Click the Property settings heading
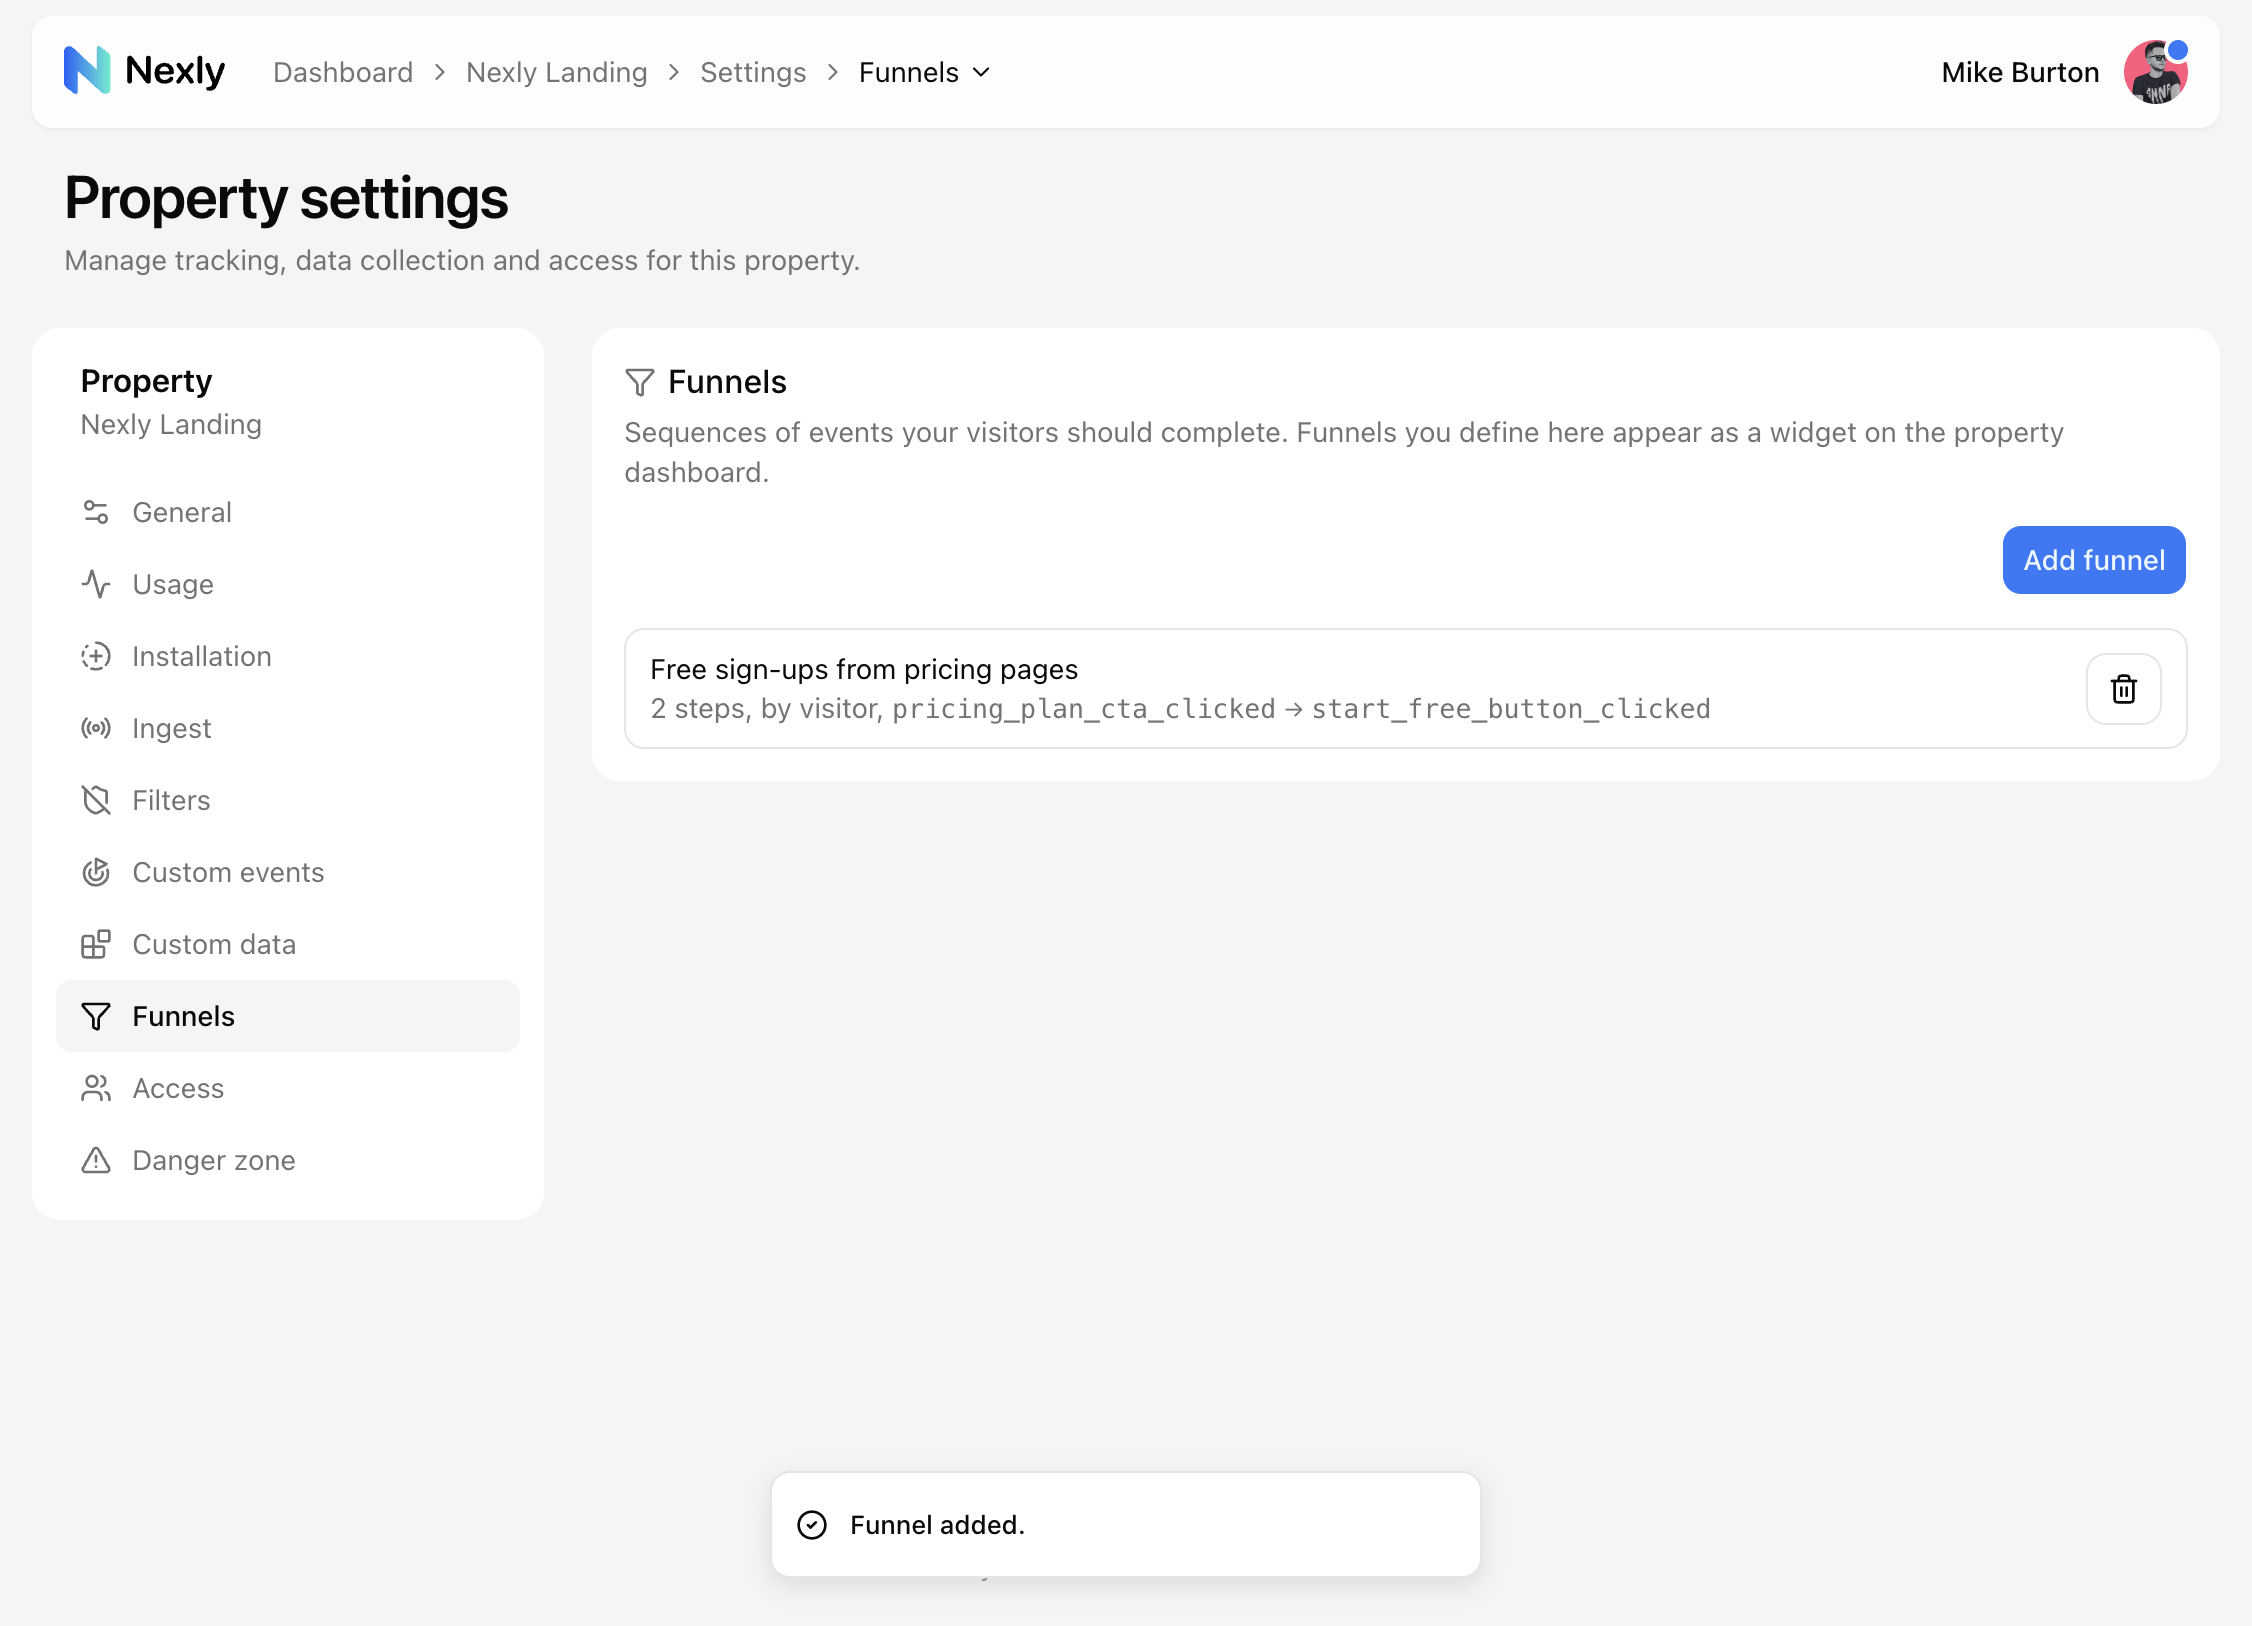 pos(286,198)
